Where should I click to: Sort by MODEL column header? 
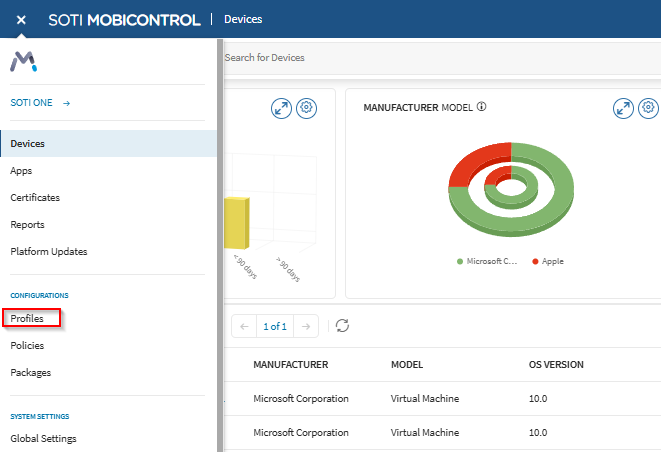point(407,365)
